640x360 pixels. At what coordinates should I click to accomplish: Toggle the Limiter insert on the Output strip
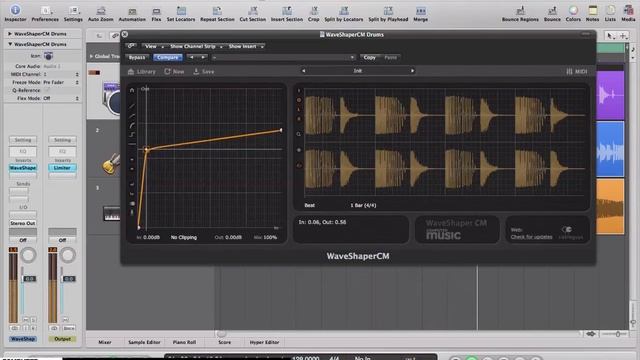coord(62,168)
